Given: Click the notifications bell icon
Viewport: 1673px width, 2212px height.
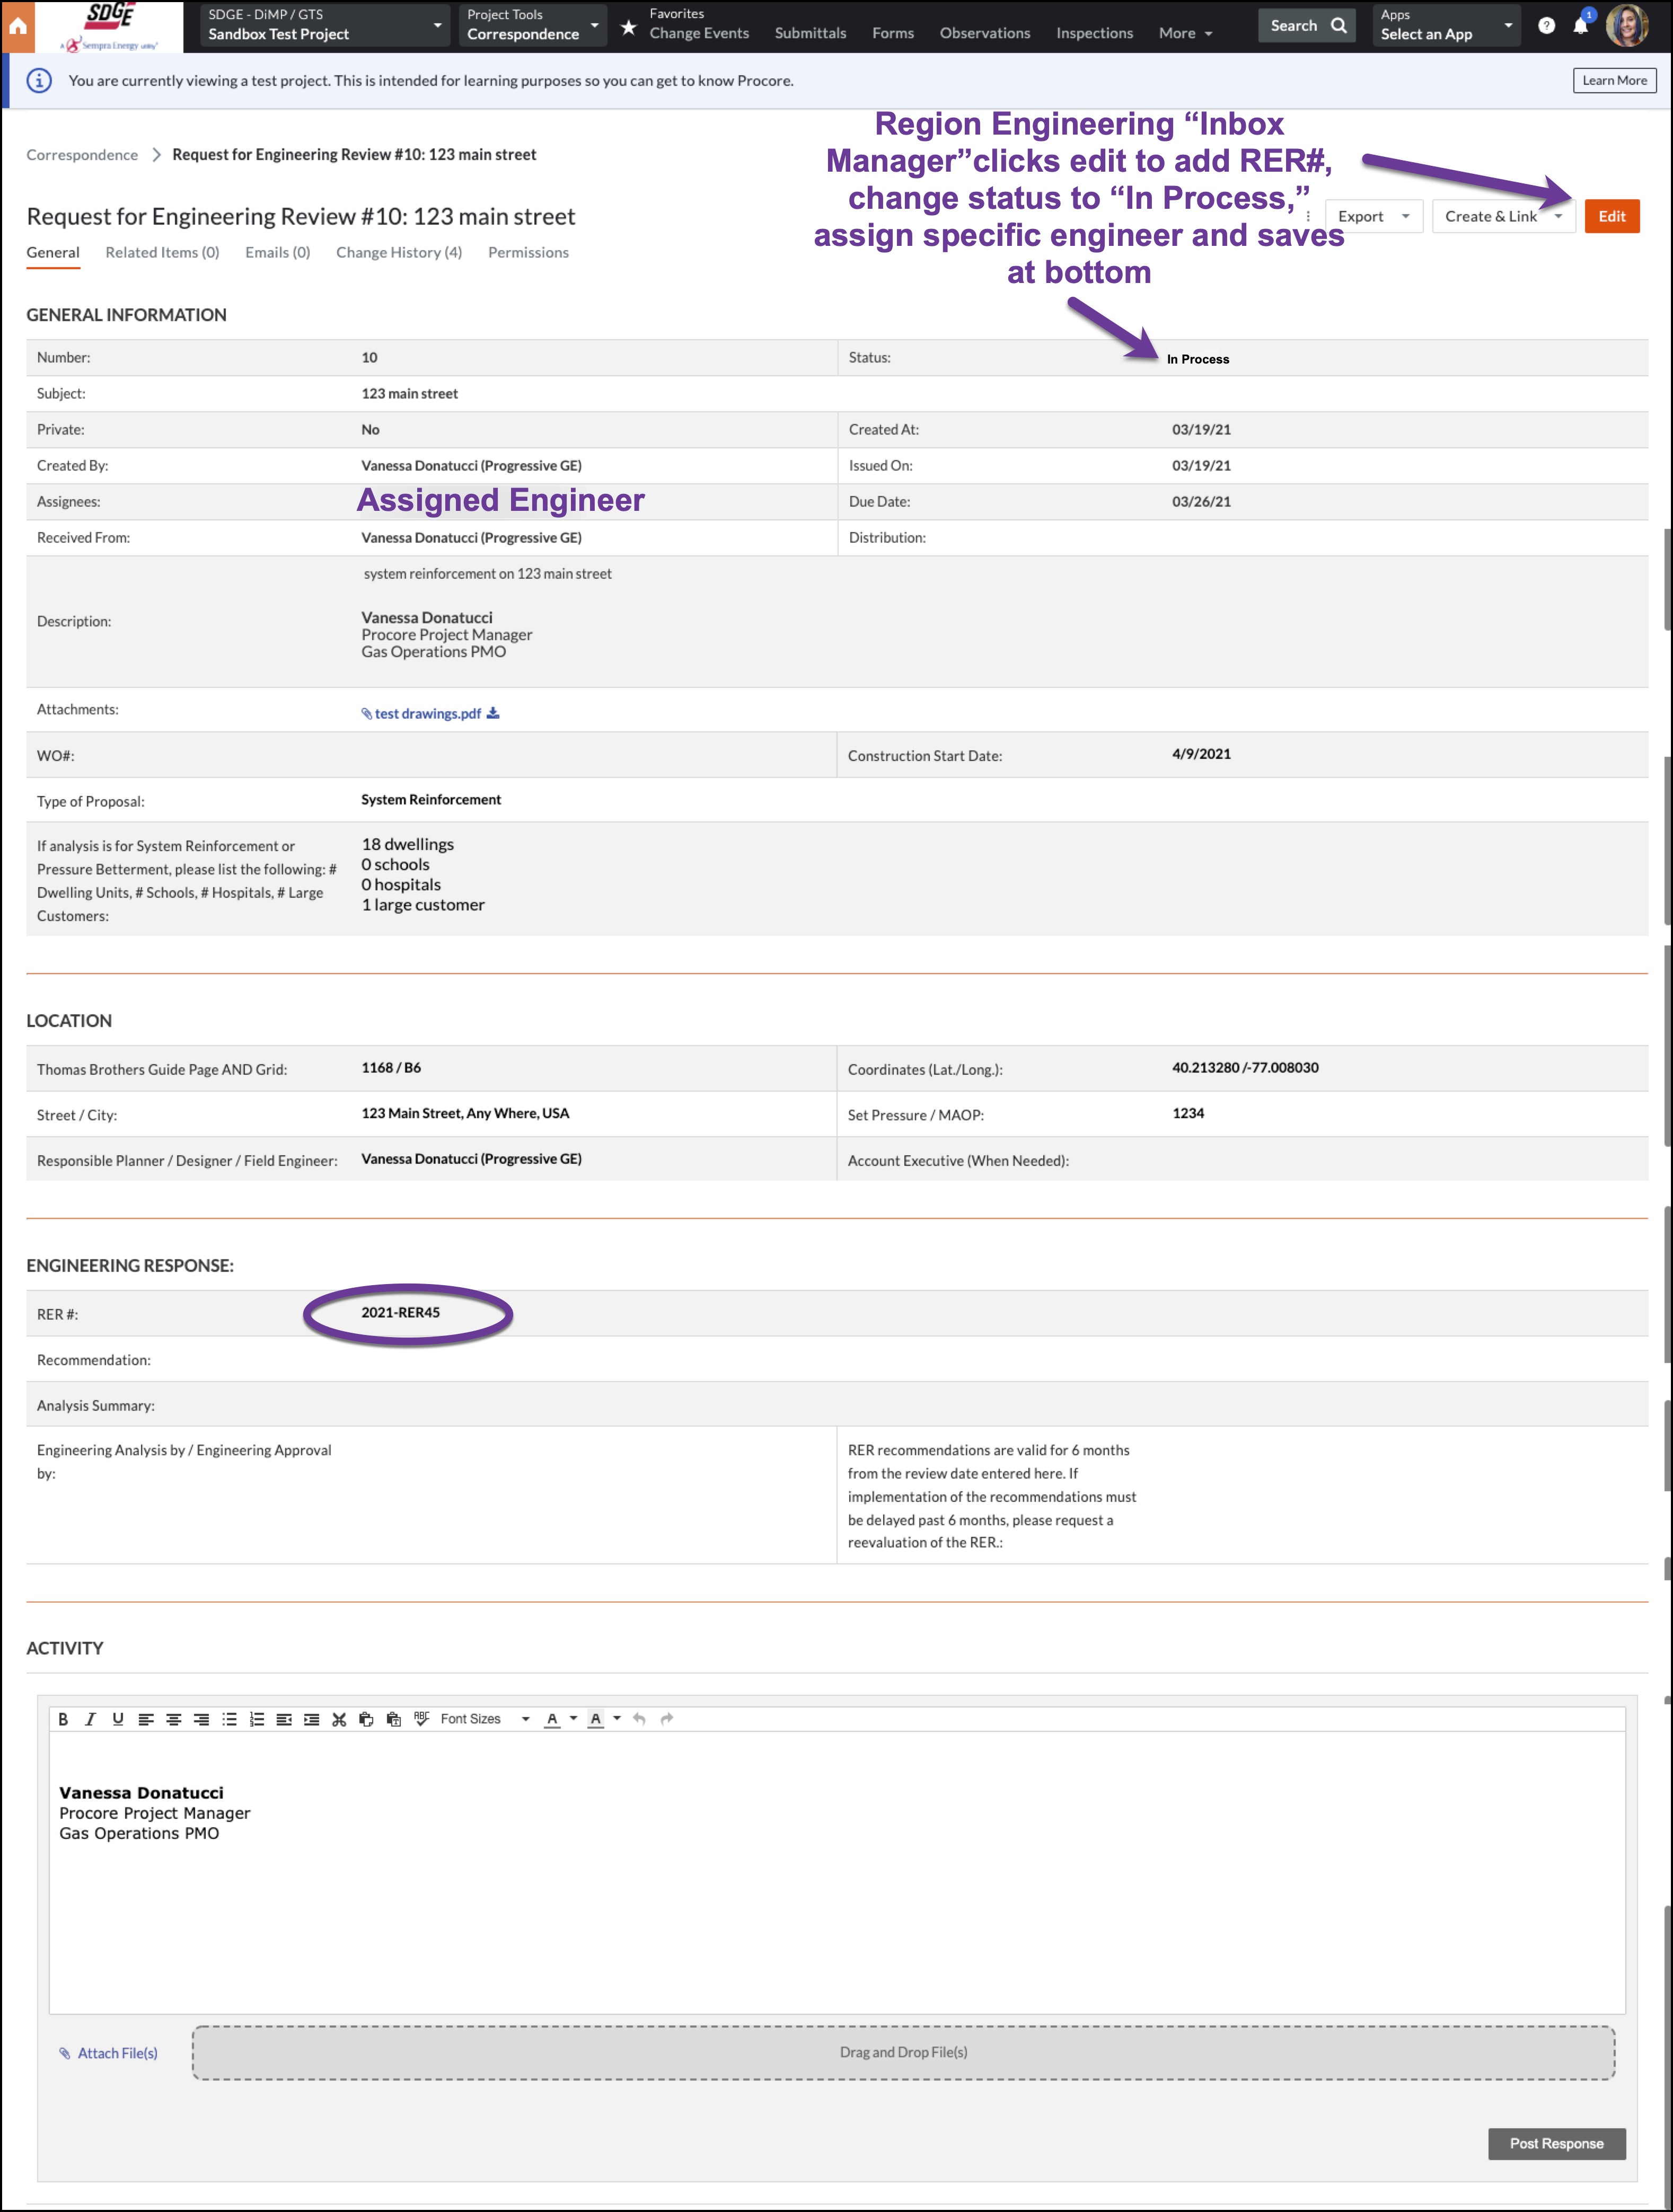Looking at the screenshot, I should [1580, 26].
